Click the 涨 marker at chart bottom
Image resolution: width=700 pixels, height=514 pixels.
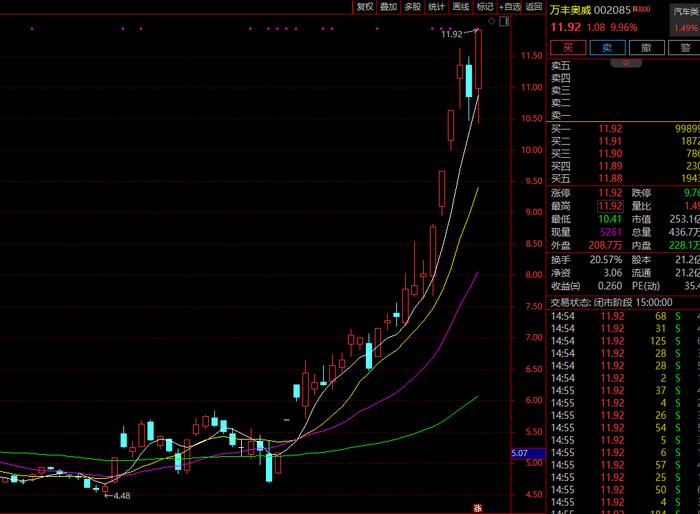coord(478,508)
